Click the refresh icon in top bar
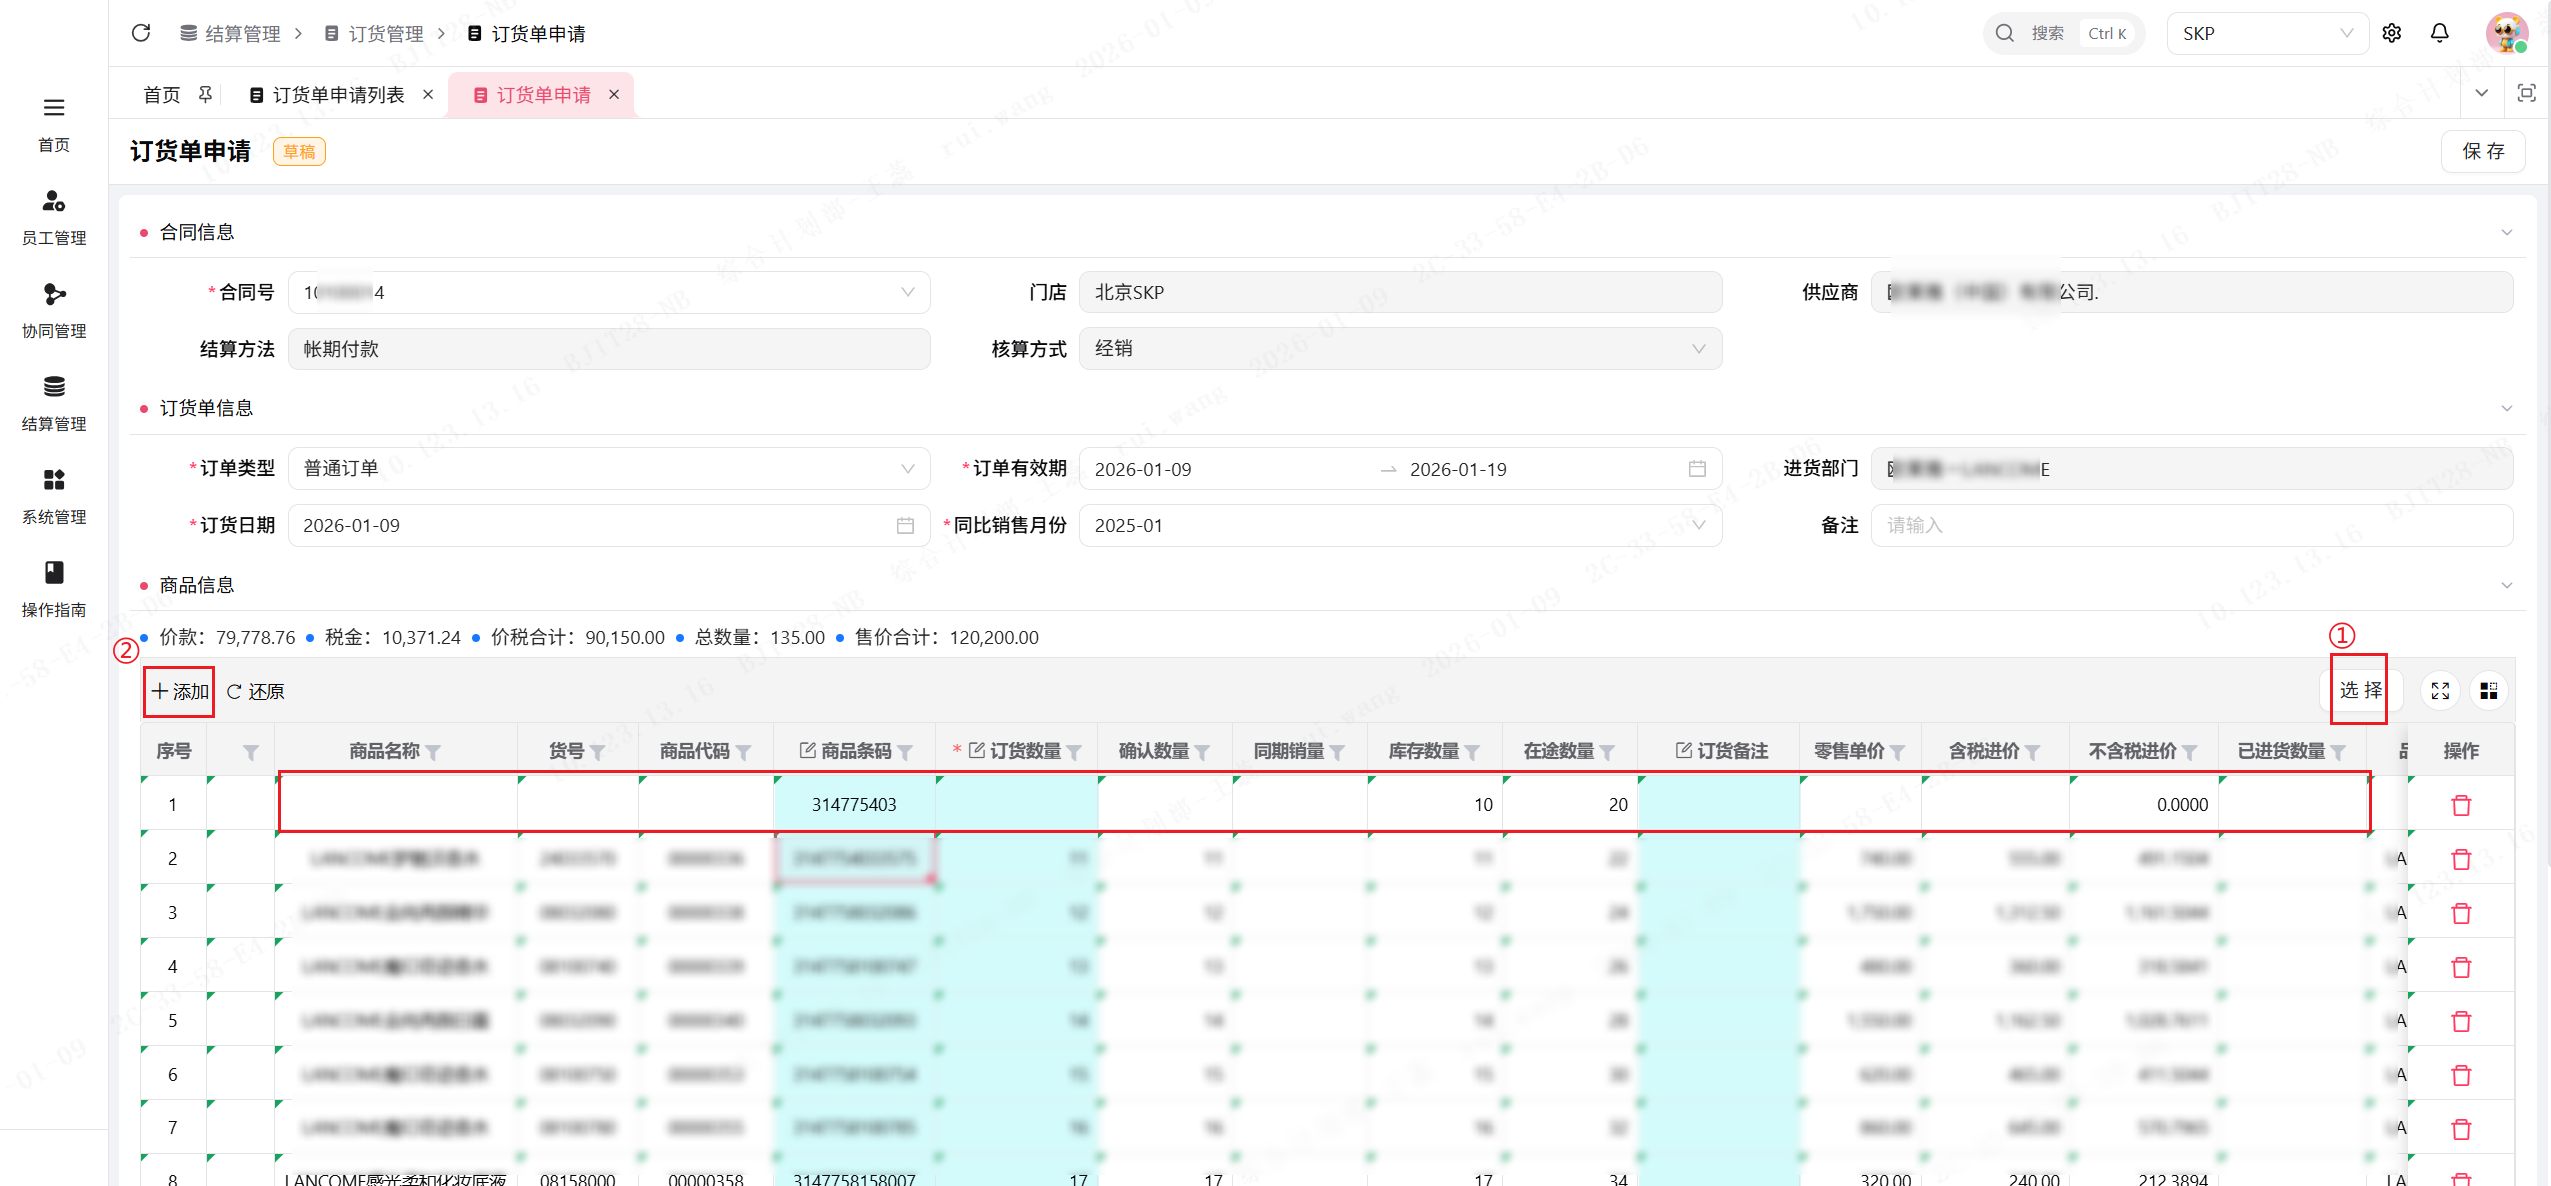 point(141,33)
